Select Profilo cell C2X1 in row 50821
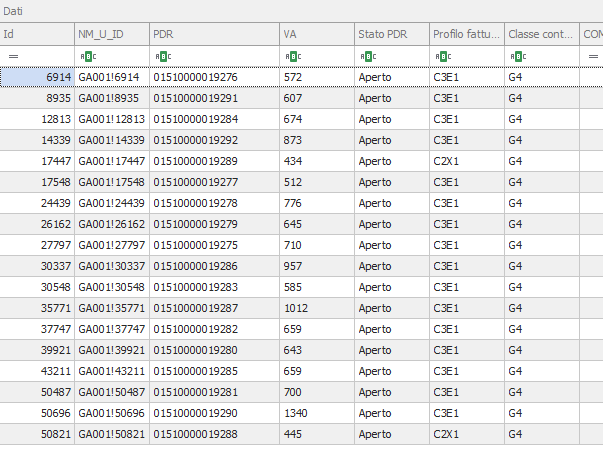The width and height of the screenshot is (603, 455). click(467, 434)
